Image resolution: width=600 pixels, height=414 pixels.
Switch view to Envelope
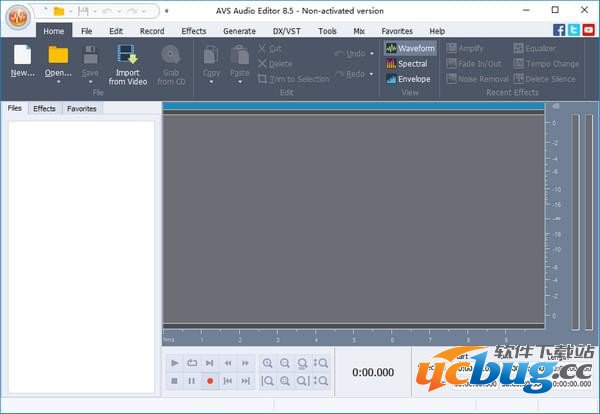pyautogui.click(x=408, y=79)
